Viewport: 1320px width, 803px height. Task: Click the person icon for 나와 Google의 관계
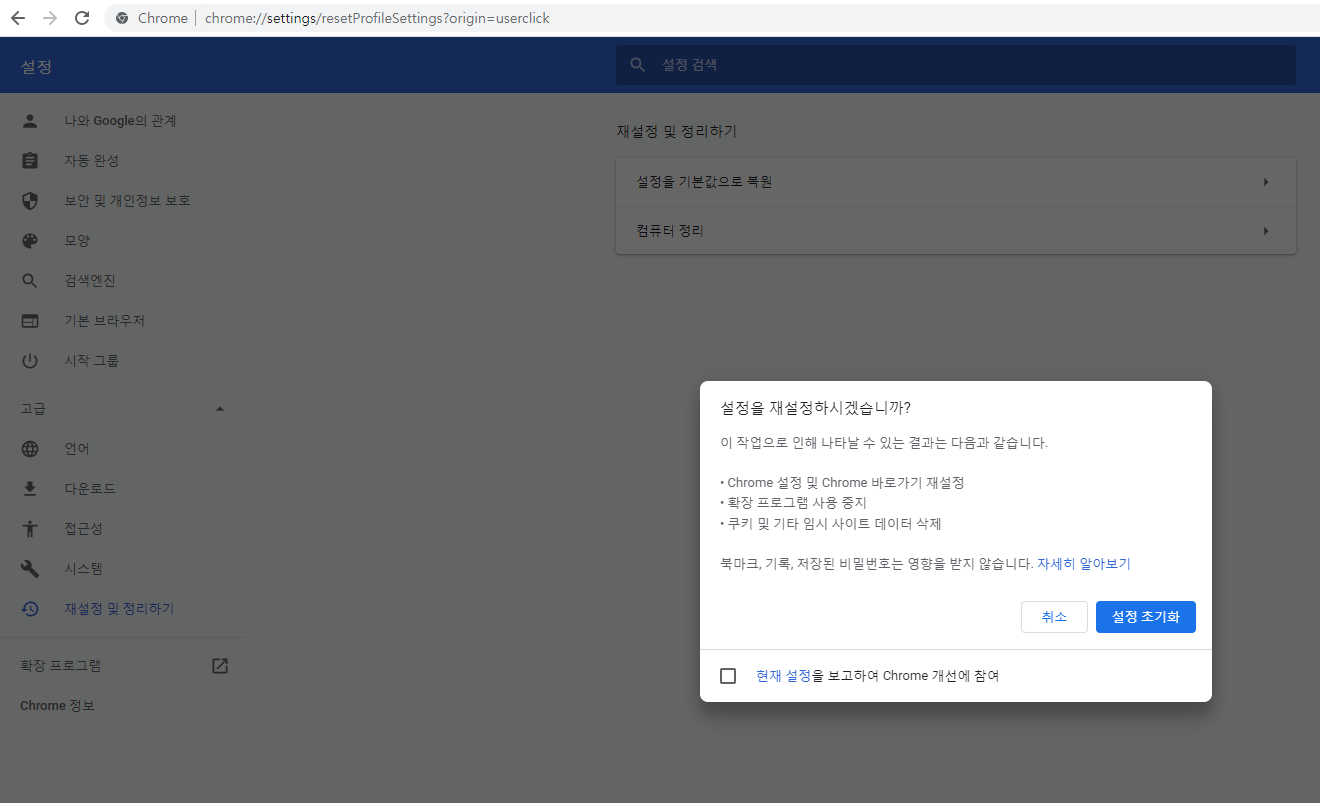click(x=30, y=121)
